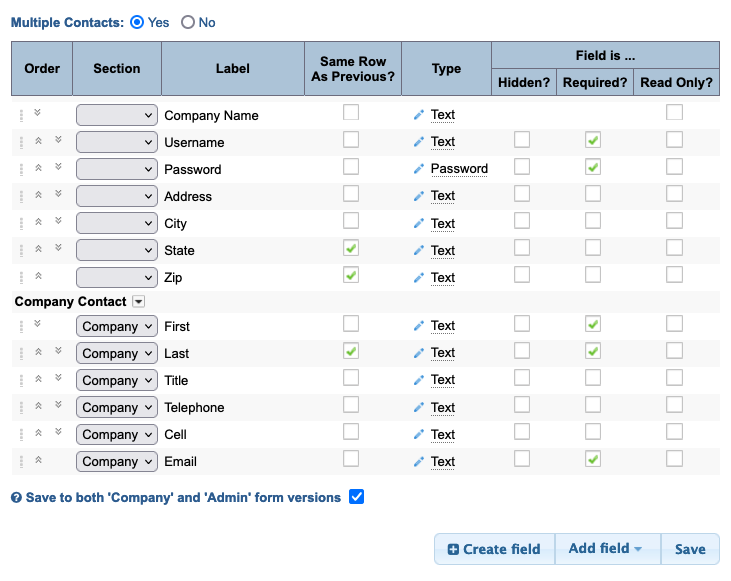Move Zip row up with arrow
731x581 pixels.
click(38, 277)
